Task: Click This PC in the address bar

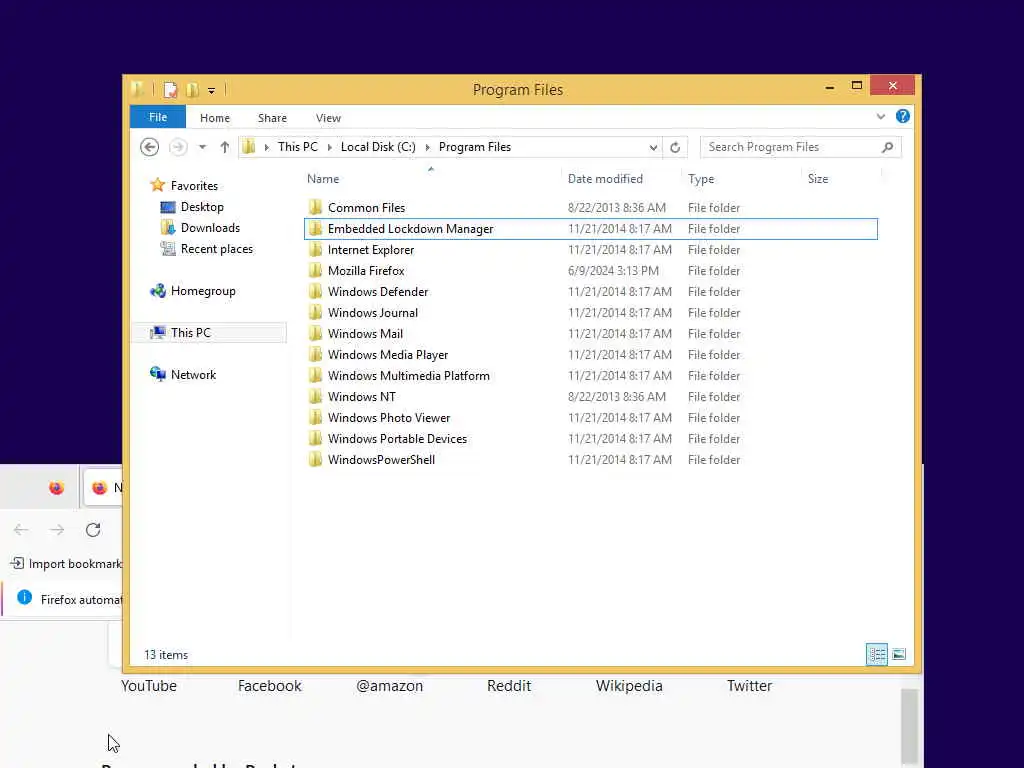Action: [298, 147]
